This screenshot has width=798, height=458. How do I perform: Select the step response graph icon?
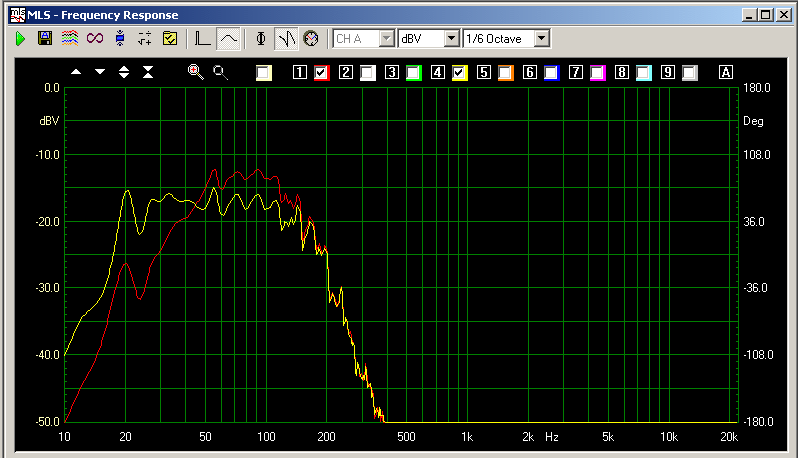point(203,39)
